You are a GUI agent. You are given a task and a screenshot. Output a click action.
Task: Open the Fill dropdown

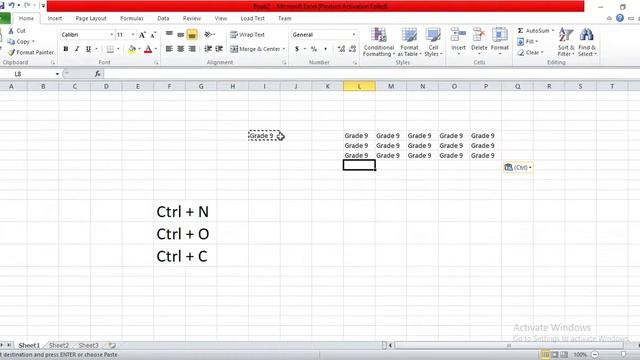click(x=528, y=42)
